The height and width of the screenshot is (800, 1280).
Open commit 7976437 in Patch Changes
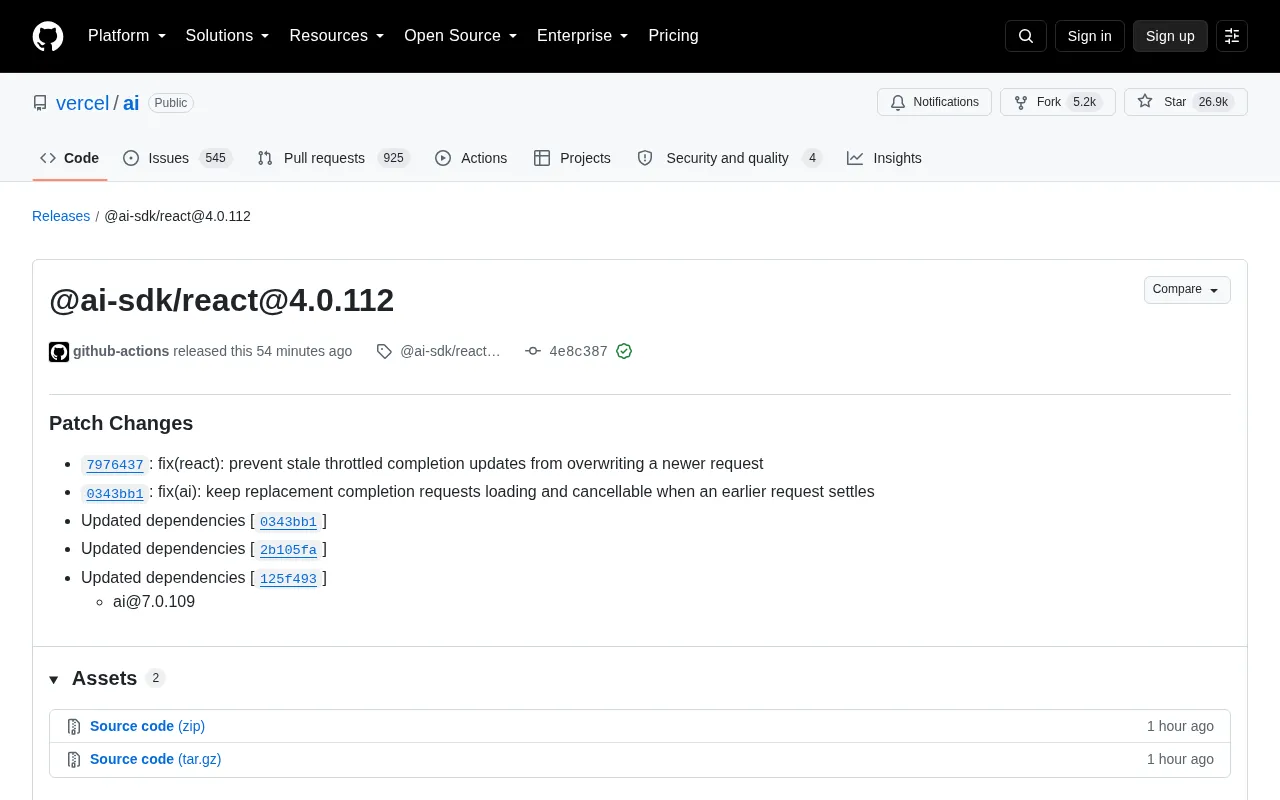tap(115, 464)
